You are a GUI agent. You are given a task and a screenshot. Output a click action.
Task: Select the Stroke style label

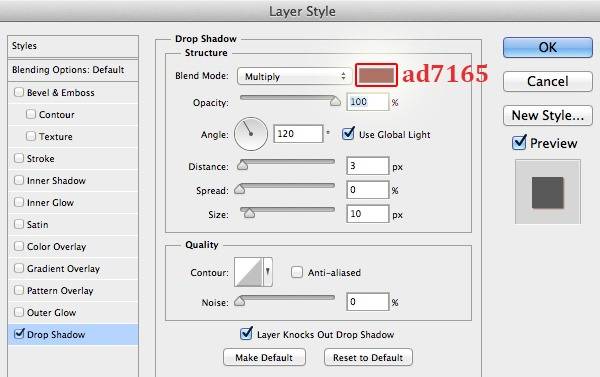coord(41,158)
